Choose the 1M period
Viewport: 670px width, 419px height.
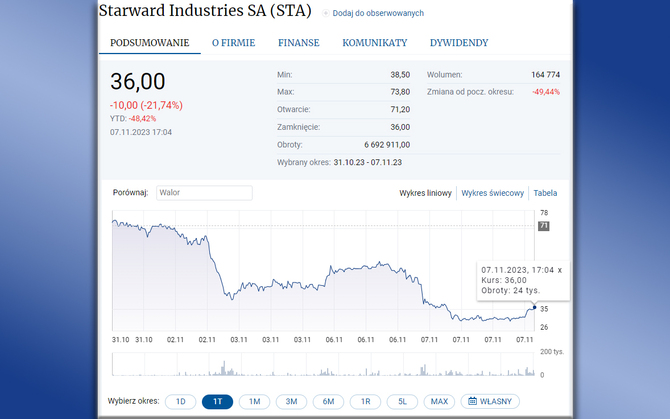coord(254,401)
